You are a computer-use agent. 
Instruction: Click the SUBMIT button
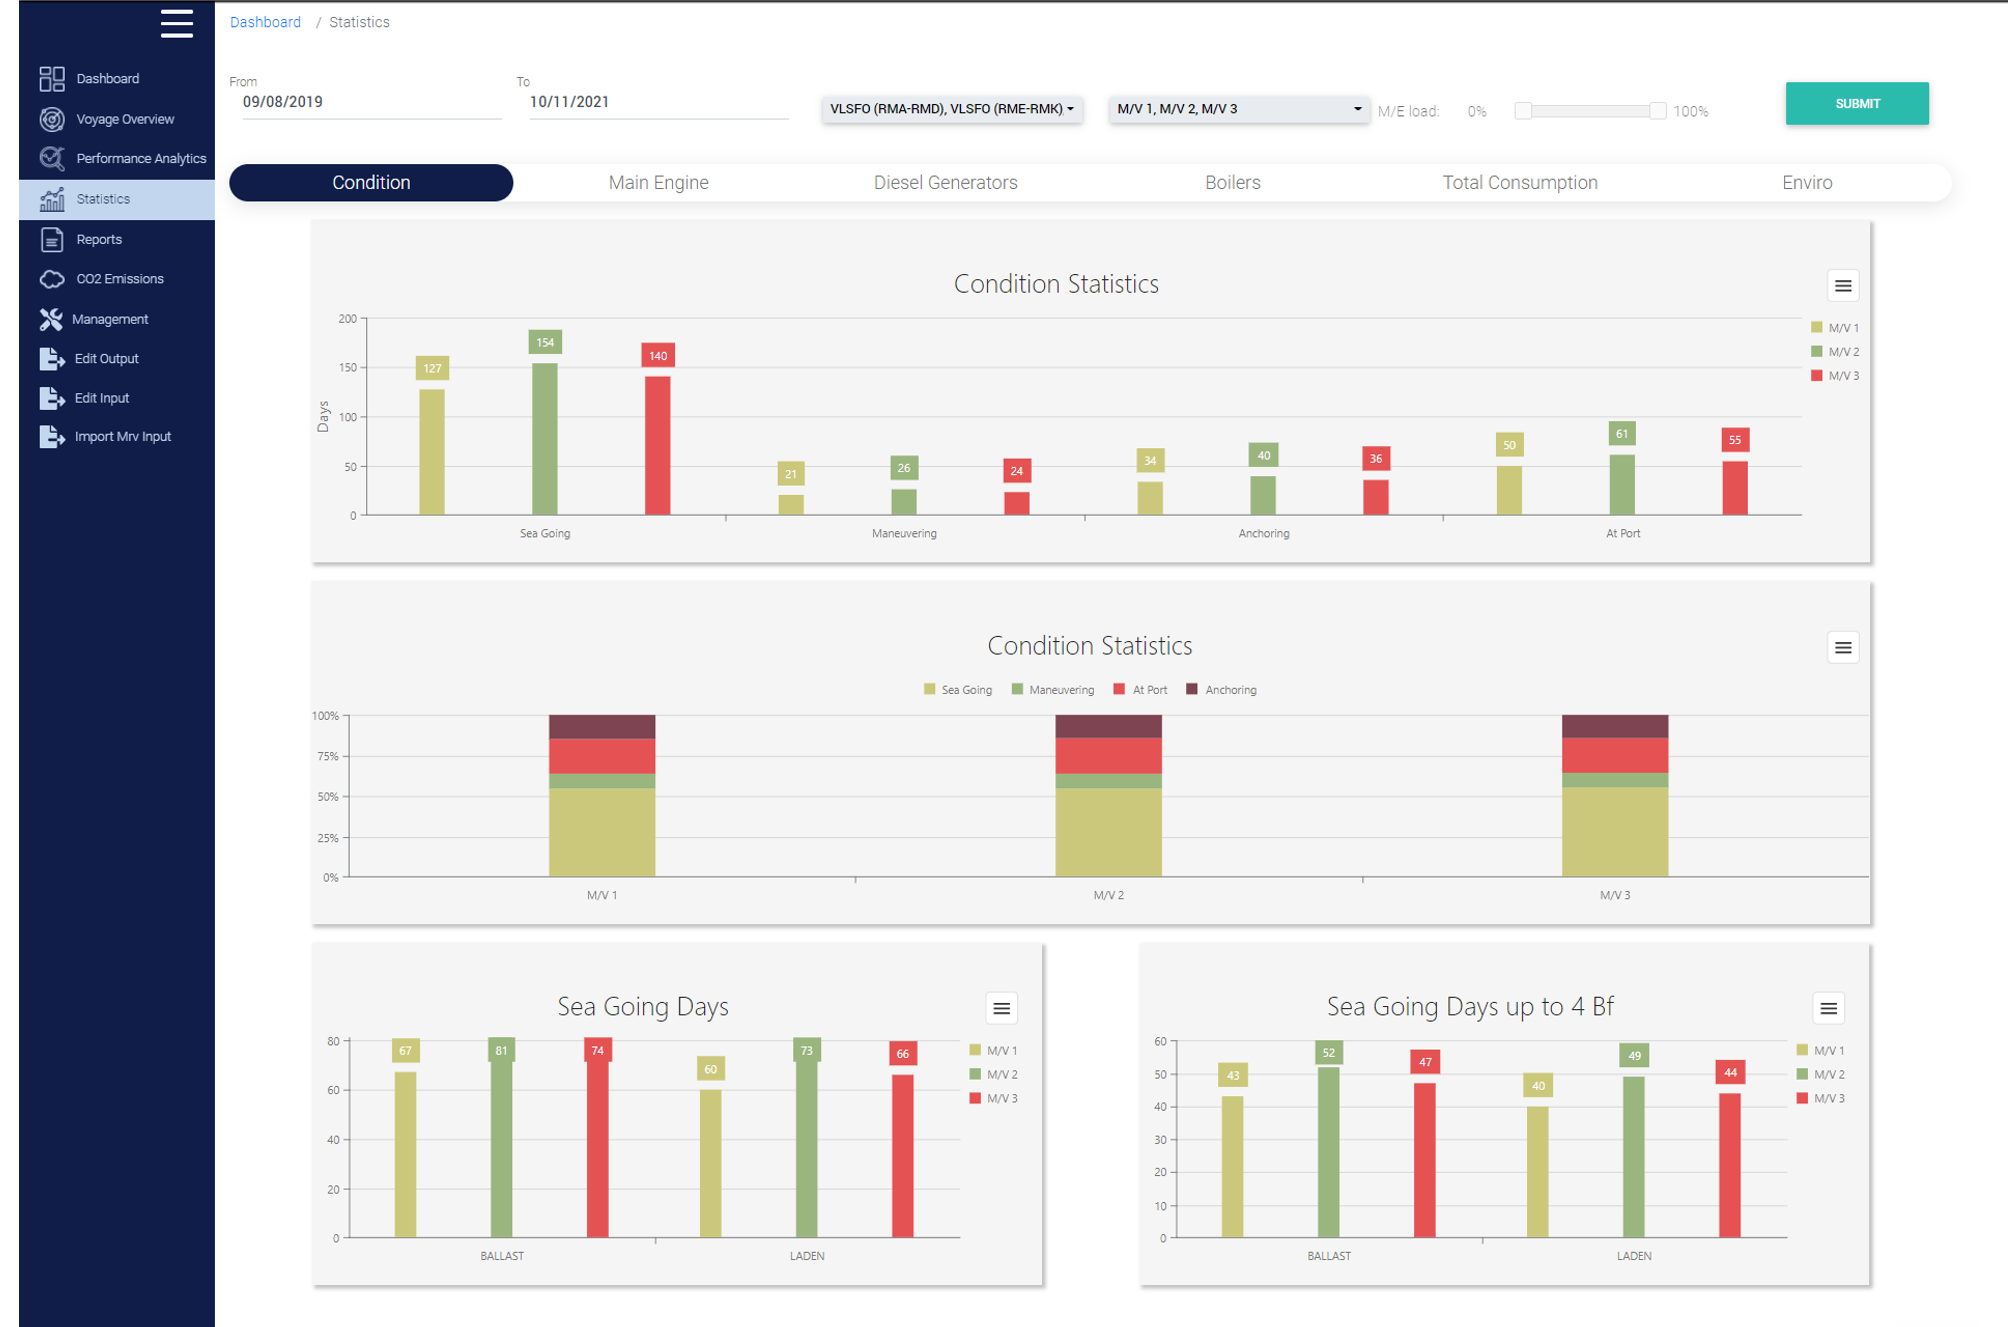pos(1856,104)
